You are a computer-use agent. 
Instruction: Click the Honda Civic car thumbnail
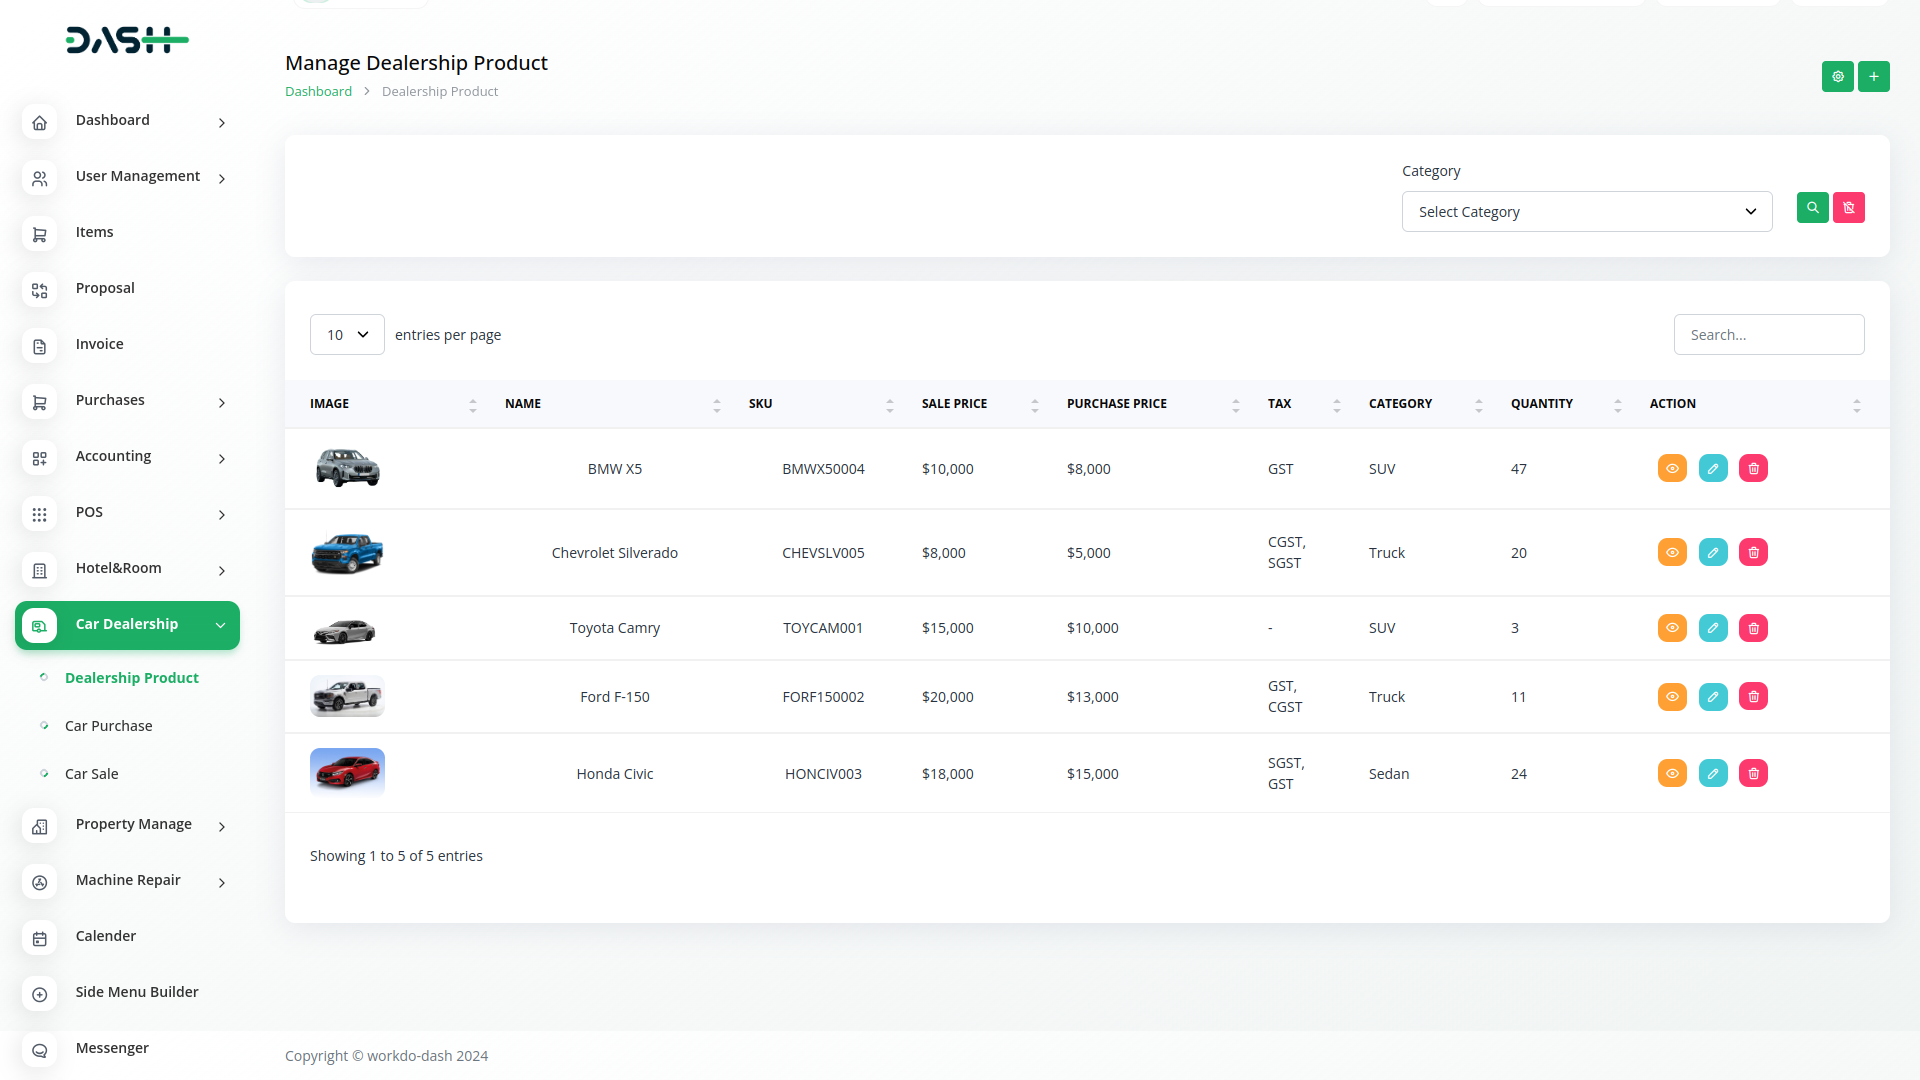pyautogui.click(x=347, y=772)
